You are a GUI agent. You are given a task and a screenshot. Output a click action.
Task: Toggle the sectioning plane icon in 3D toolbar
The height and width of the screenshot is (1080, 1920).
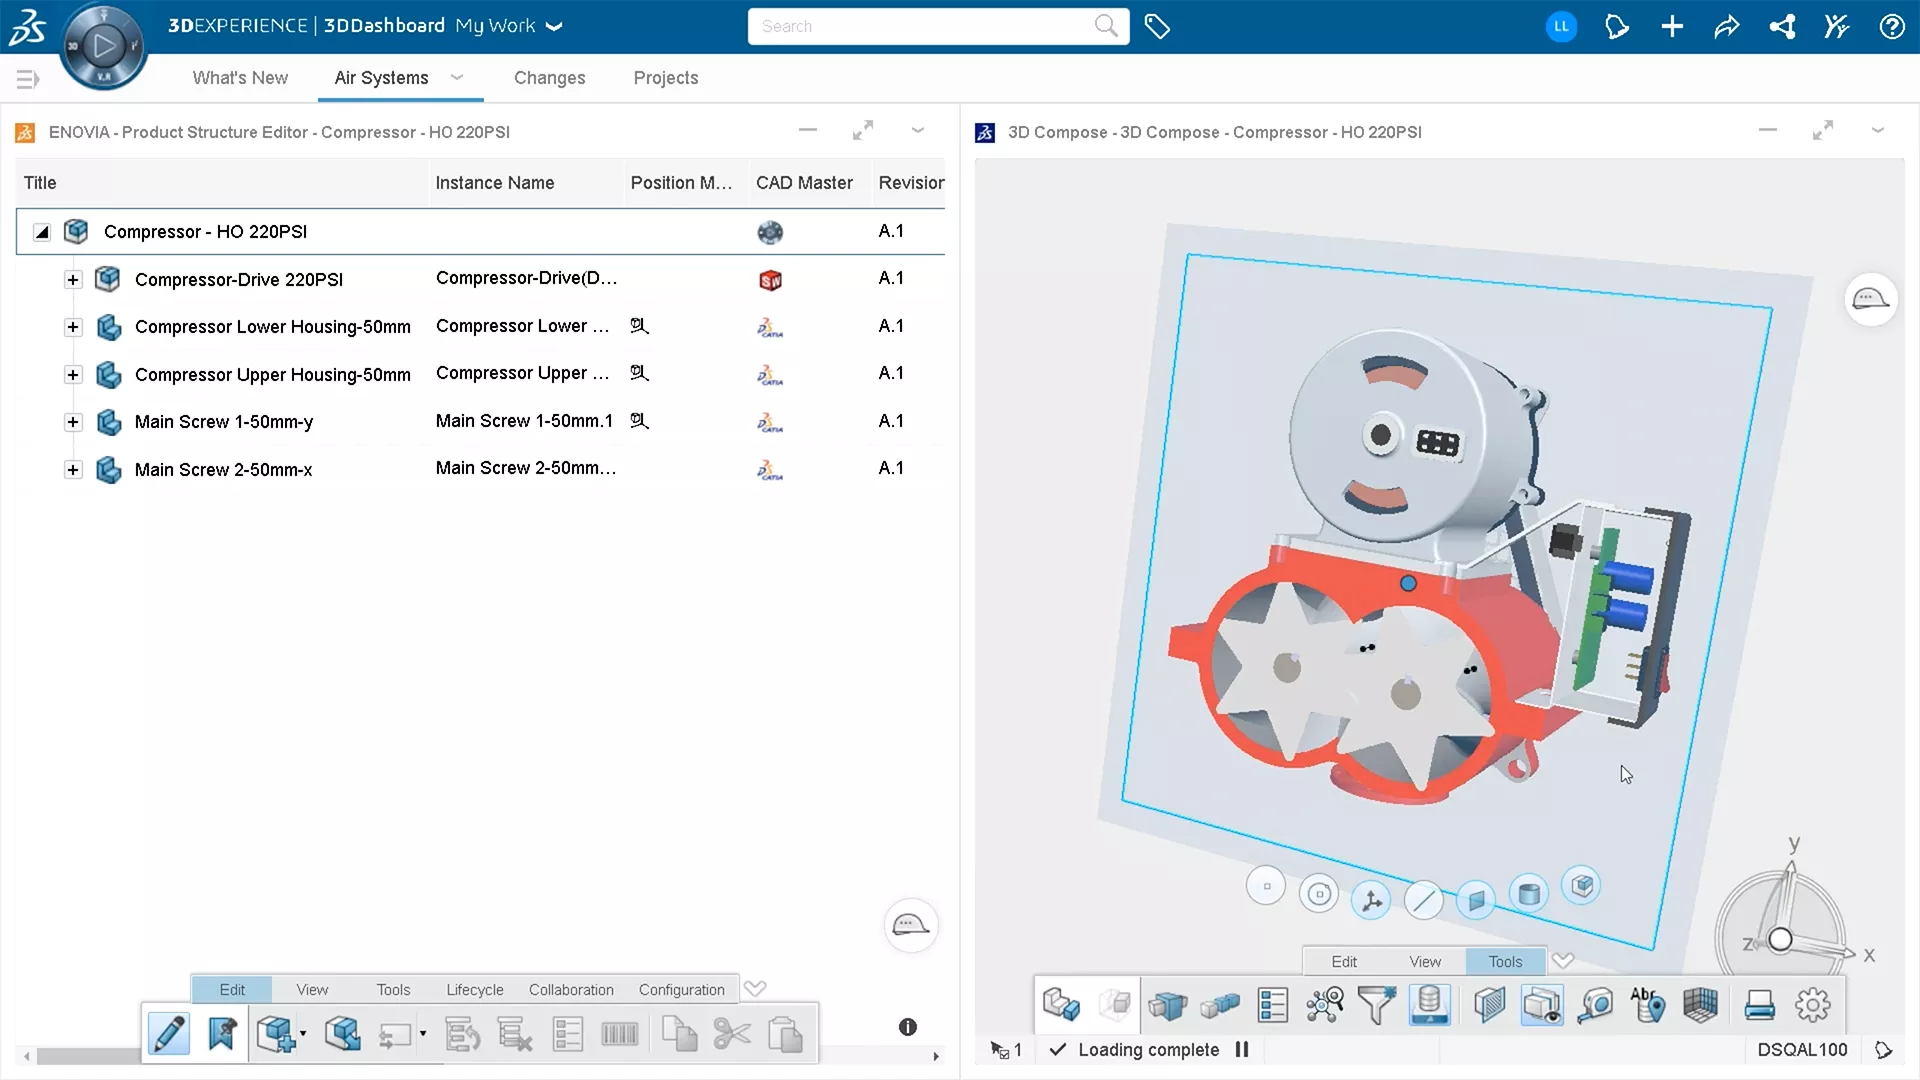1489,1005
